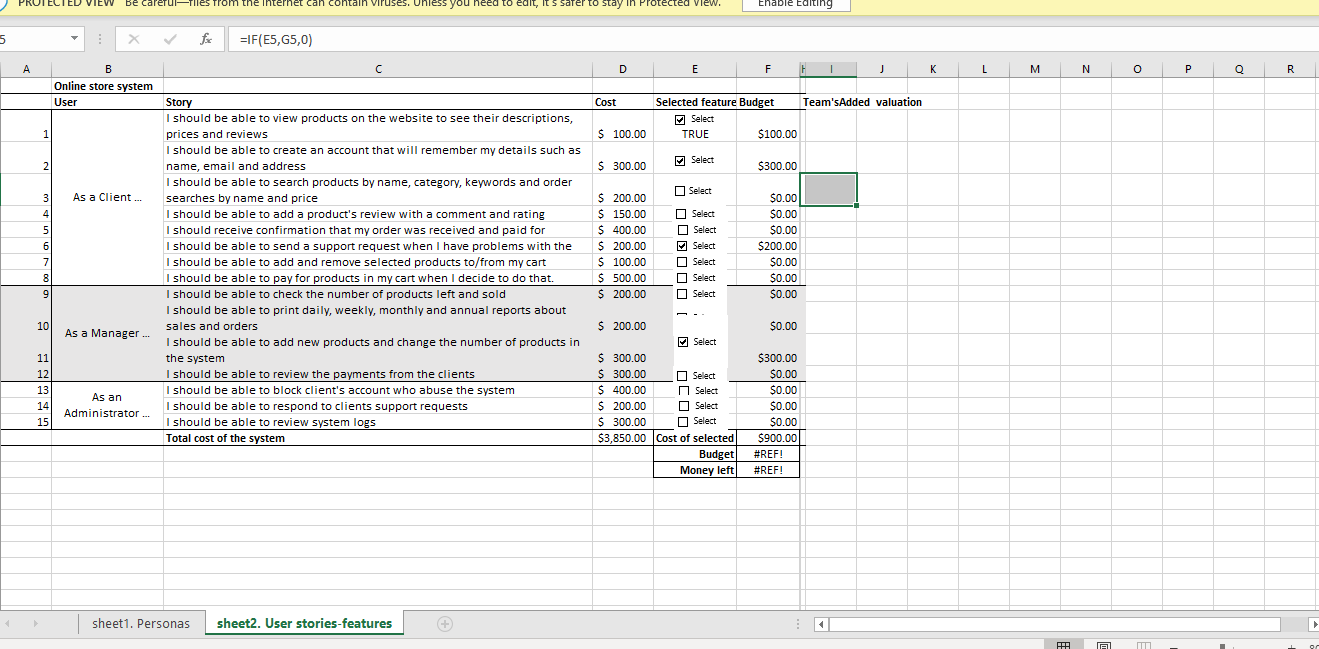The image size is (1319, 649).
Task: Click the Enter checkmark icon in formula bar
Action: pos(169,39)
